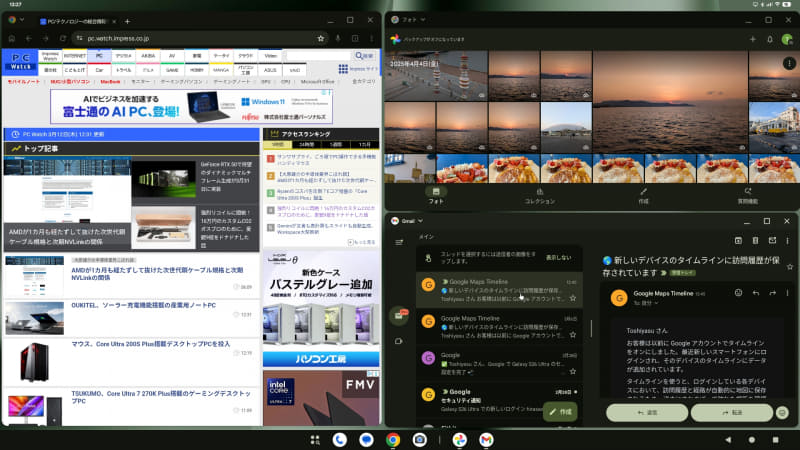Click the Mail icon in Gmail's side rail

tap(399, 315)
